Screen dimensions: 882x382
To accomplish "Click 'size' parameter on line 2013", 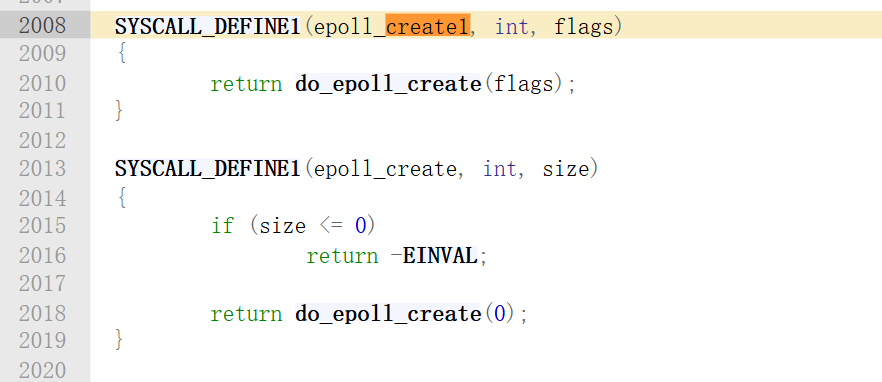I will [x=565, y=169].
